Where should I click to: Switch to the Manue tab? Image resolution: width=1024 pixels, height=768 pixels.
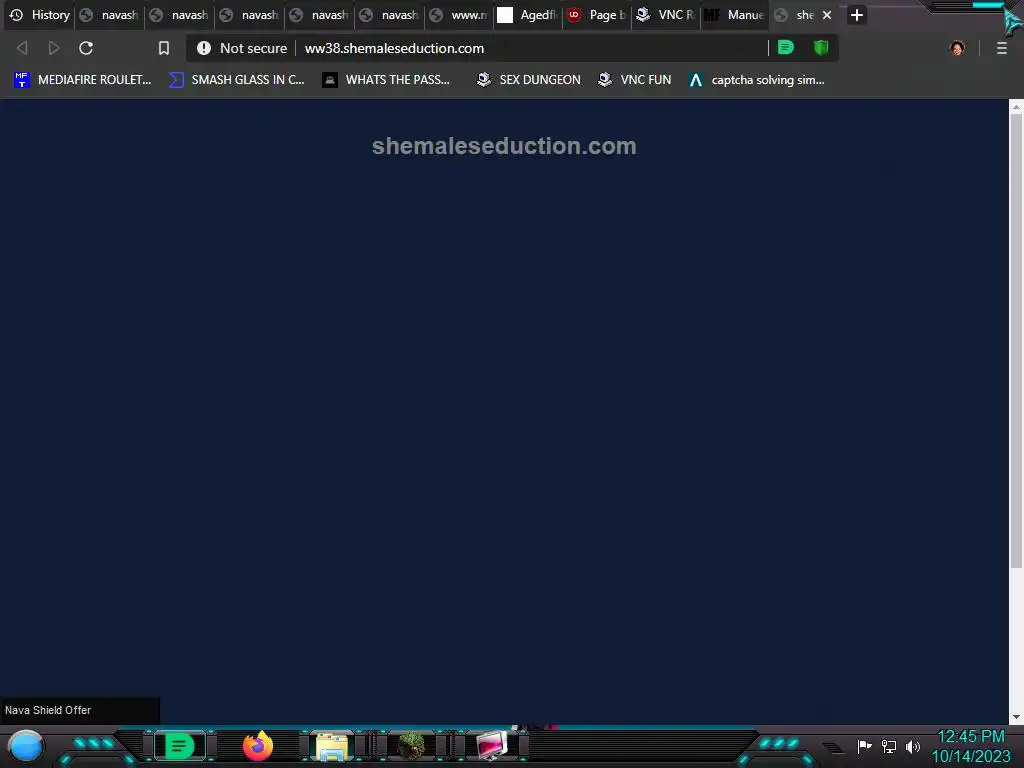[735, 15]
